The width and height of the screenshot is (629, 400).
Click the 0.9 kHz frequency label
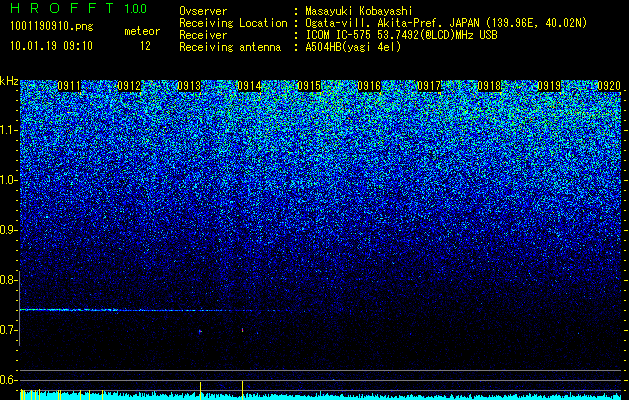[8, 230]
